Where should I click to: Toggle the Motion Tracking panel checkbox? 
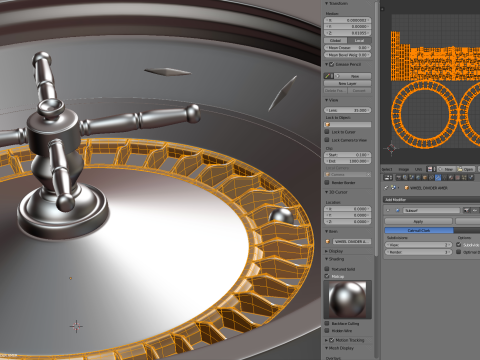(x=332, y=340)
